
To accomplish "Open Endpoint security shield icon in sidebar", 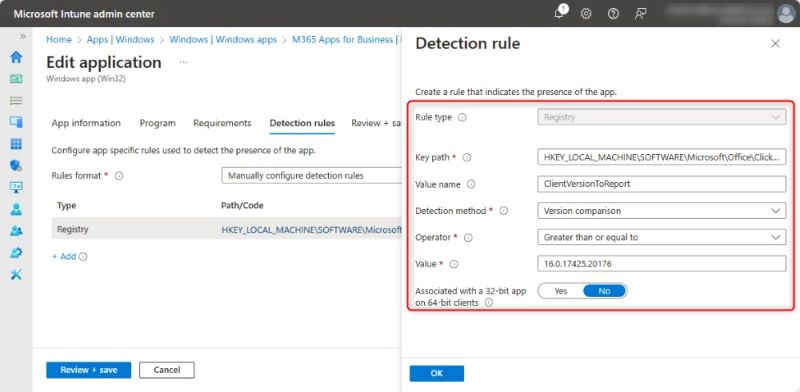I will (x=16, y=165).
